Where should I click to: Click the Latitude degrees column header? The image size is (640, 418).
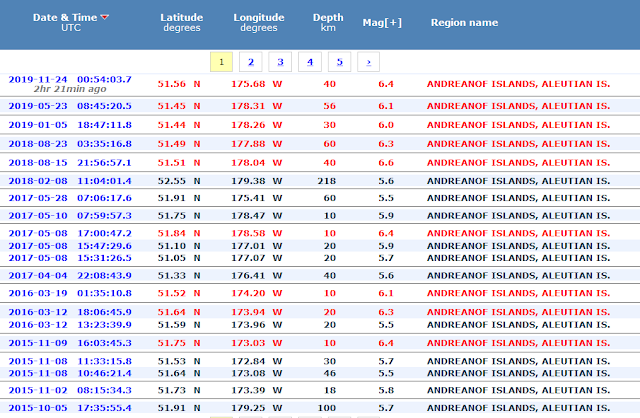click(x=182, y=22)
